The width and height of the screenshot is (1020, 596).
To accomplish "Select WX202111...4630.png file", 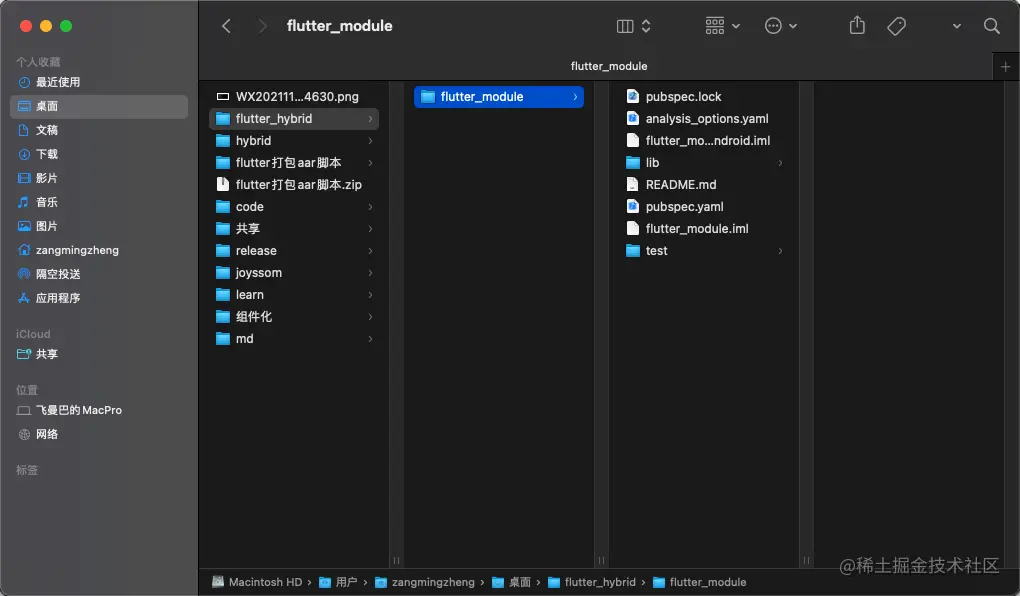I will coord(294,96).
